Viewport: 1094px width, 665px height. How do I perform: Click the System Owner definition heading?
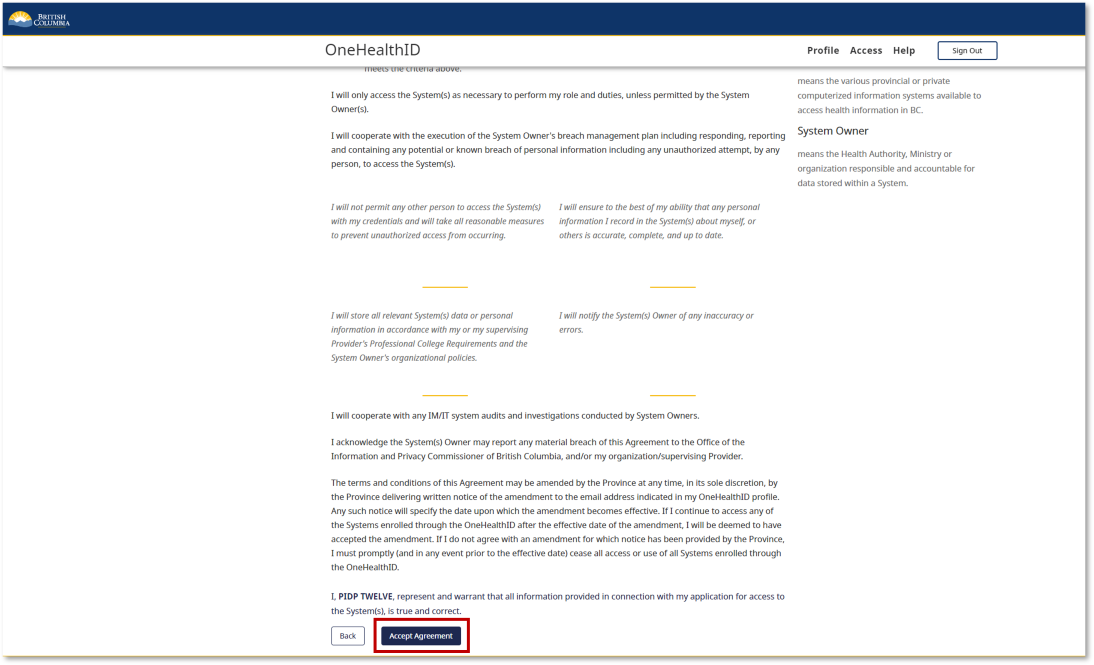[832, 131]
